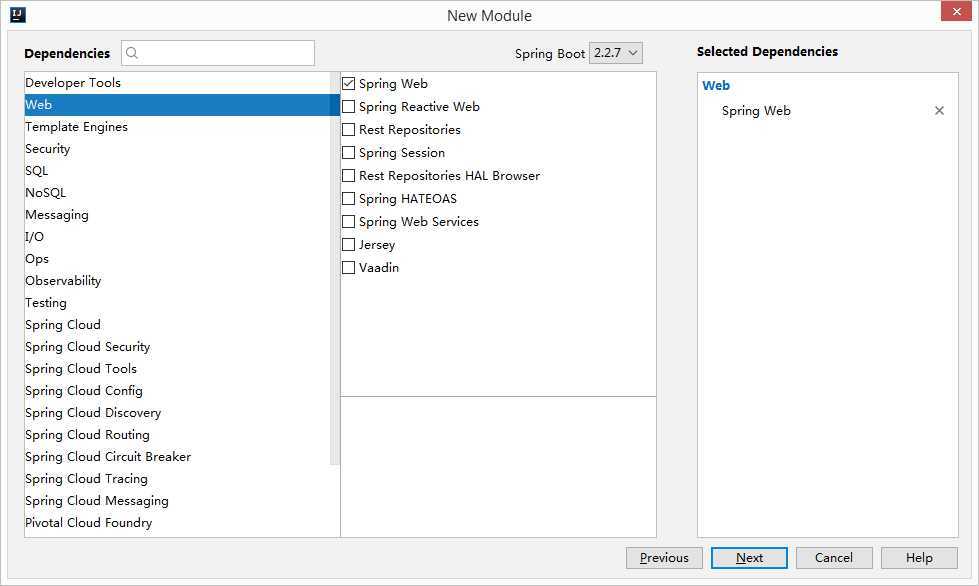Cancel the New Module wizard
This screenshot has height=586, width=979.
(834, 558)
